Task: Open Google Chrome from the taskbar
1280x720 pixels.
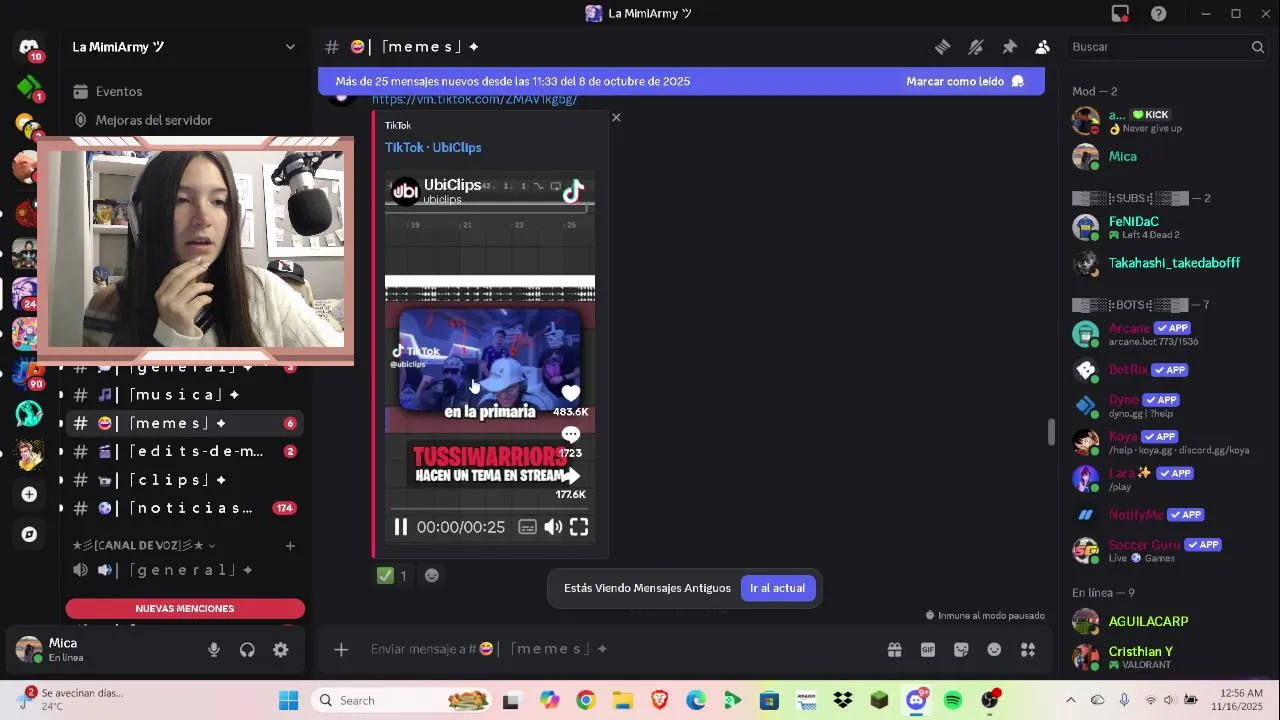Action: point(586,700)
